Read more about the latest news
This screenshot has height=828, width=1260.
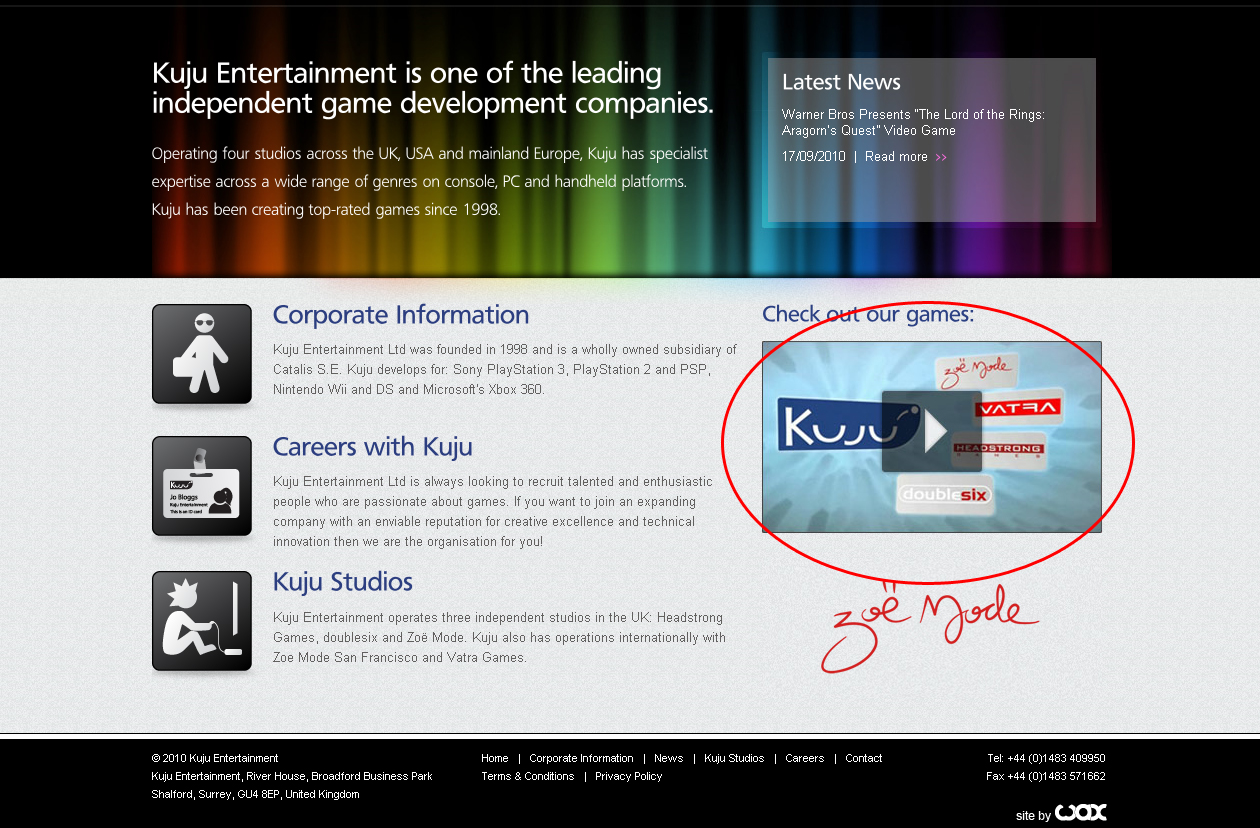click(x=896, y=157)
